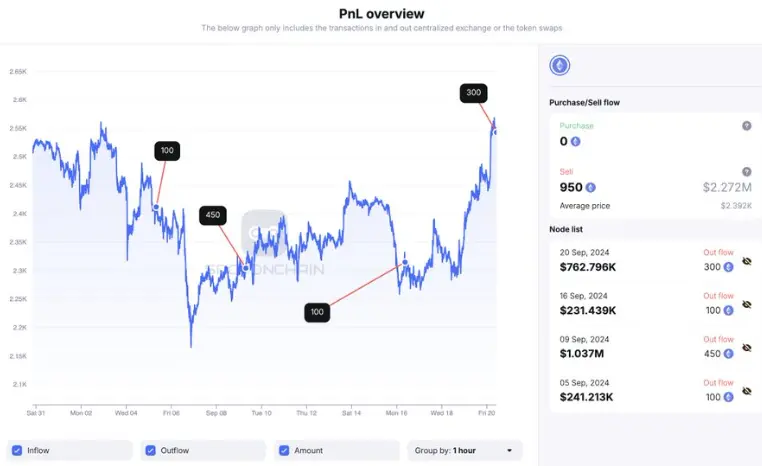Click ETH icon beside 300 in node list
This screenshot has height=466, width=762.
tap(727, 267)
